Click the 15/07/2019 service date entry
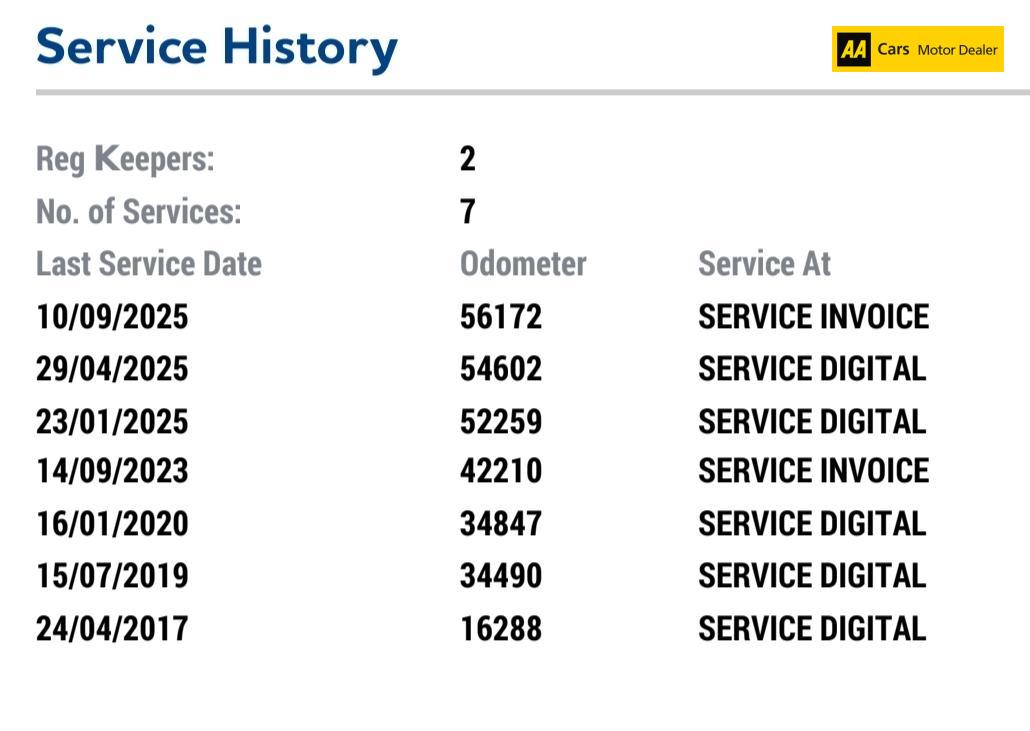Image resolution: width=1030 pixels, height=731 pixels. click(112, 576)
